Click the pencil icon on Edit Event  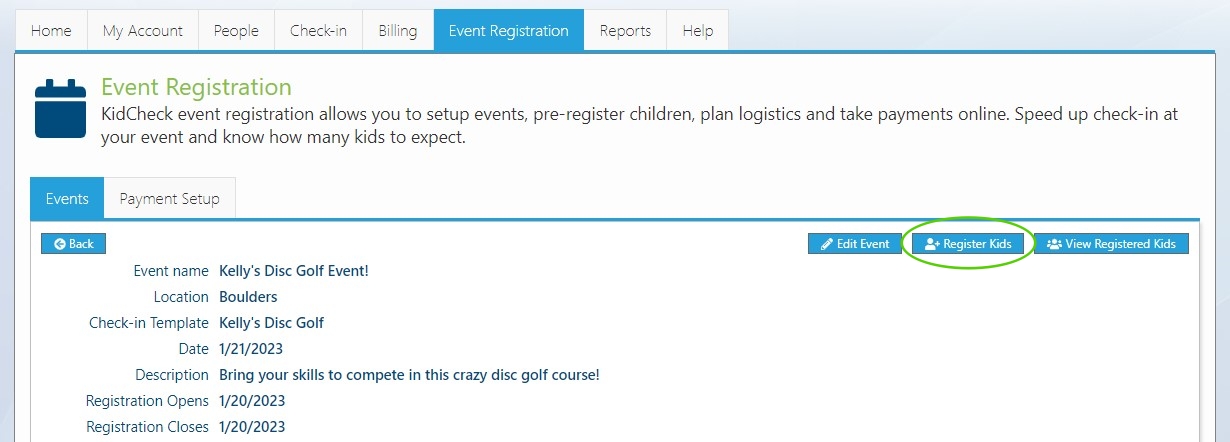pos(826,244)
